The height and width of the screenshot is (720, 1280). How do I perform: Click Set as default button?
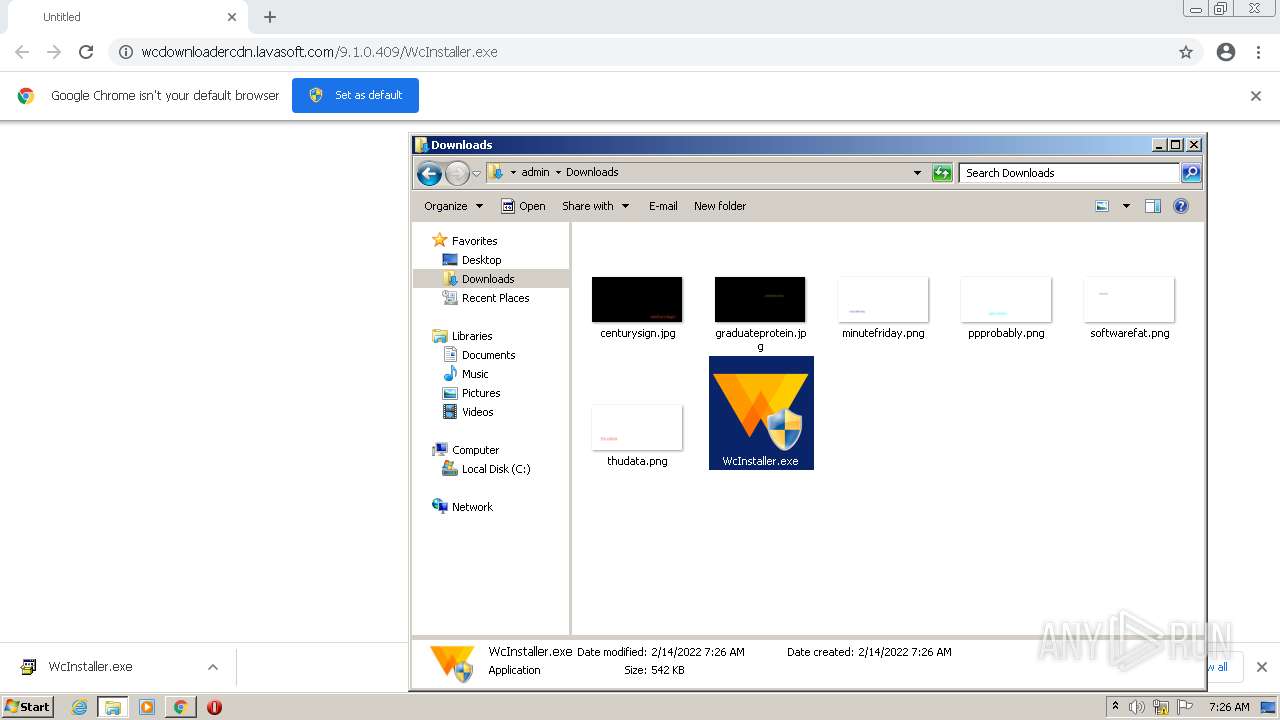(x=355, y=95)
